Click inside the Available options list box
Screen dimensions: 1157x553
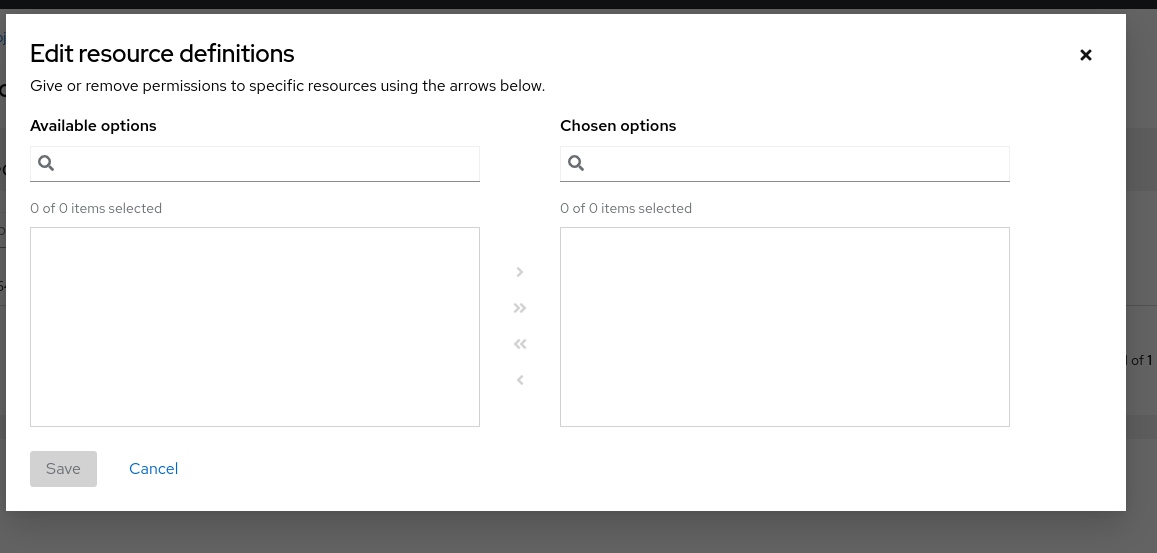255,327
